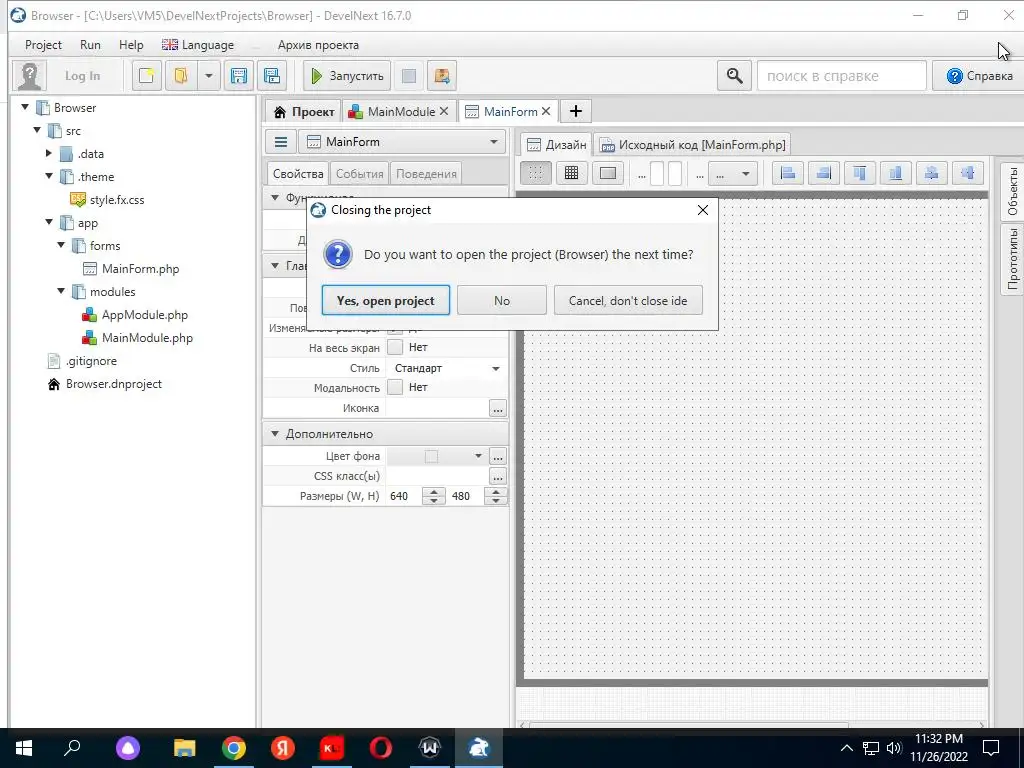Toggle the На весь экран checkbox
This screenshot has width=1024, height=768.
(394, 347)
